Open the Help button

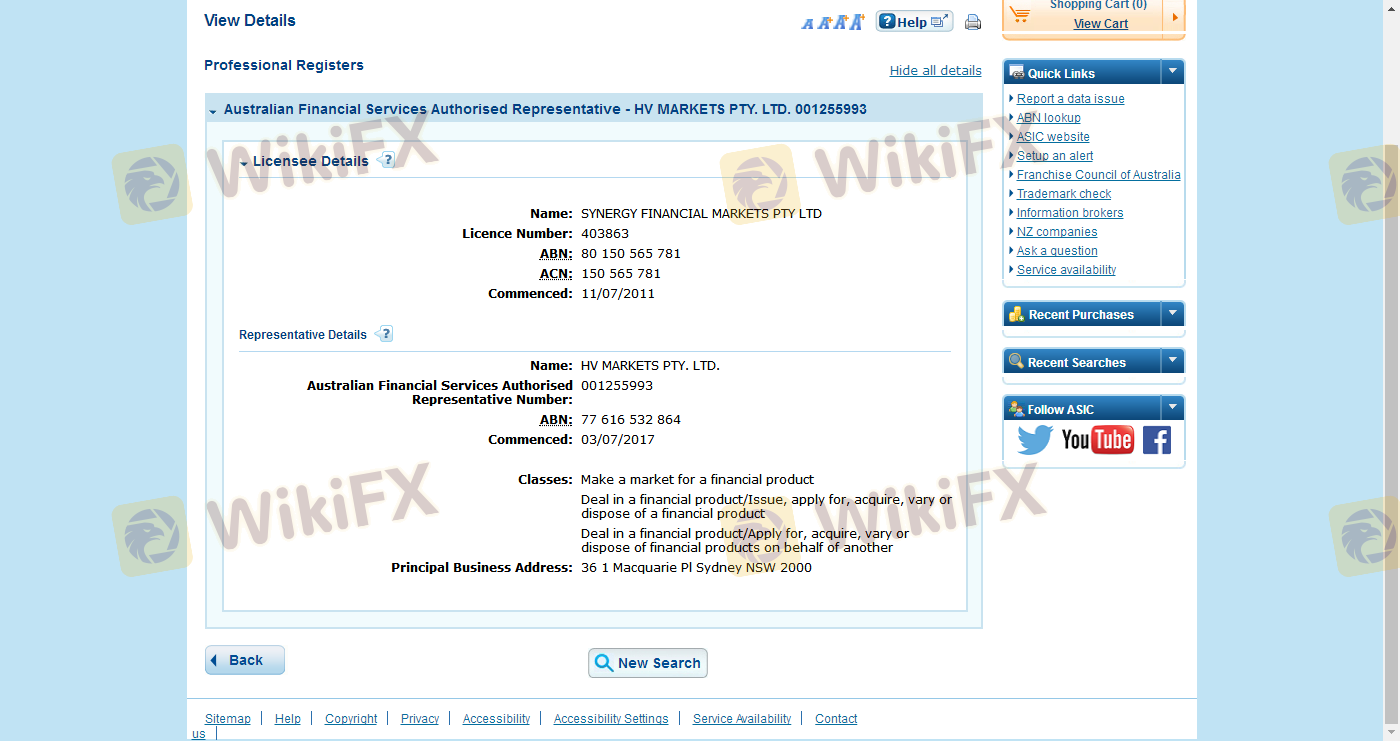pyautogui.click(x=914, y=22)
